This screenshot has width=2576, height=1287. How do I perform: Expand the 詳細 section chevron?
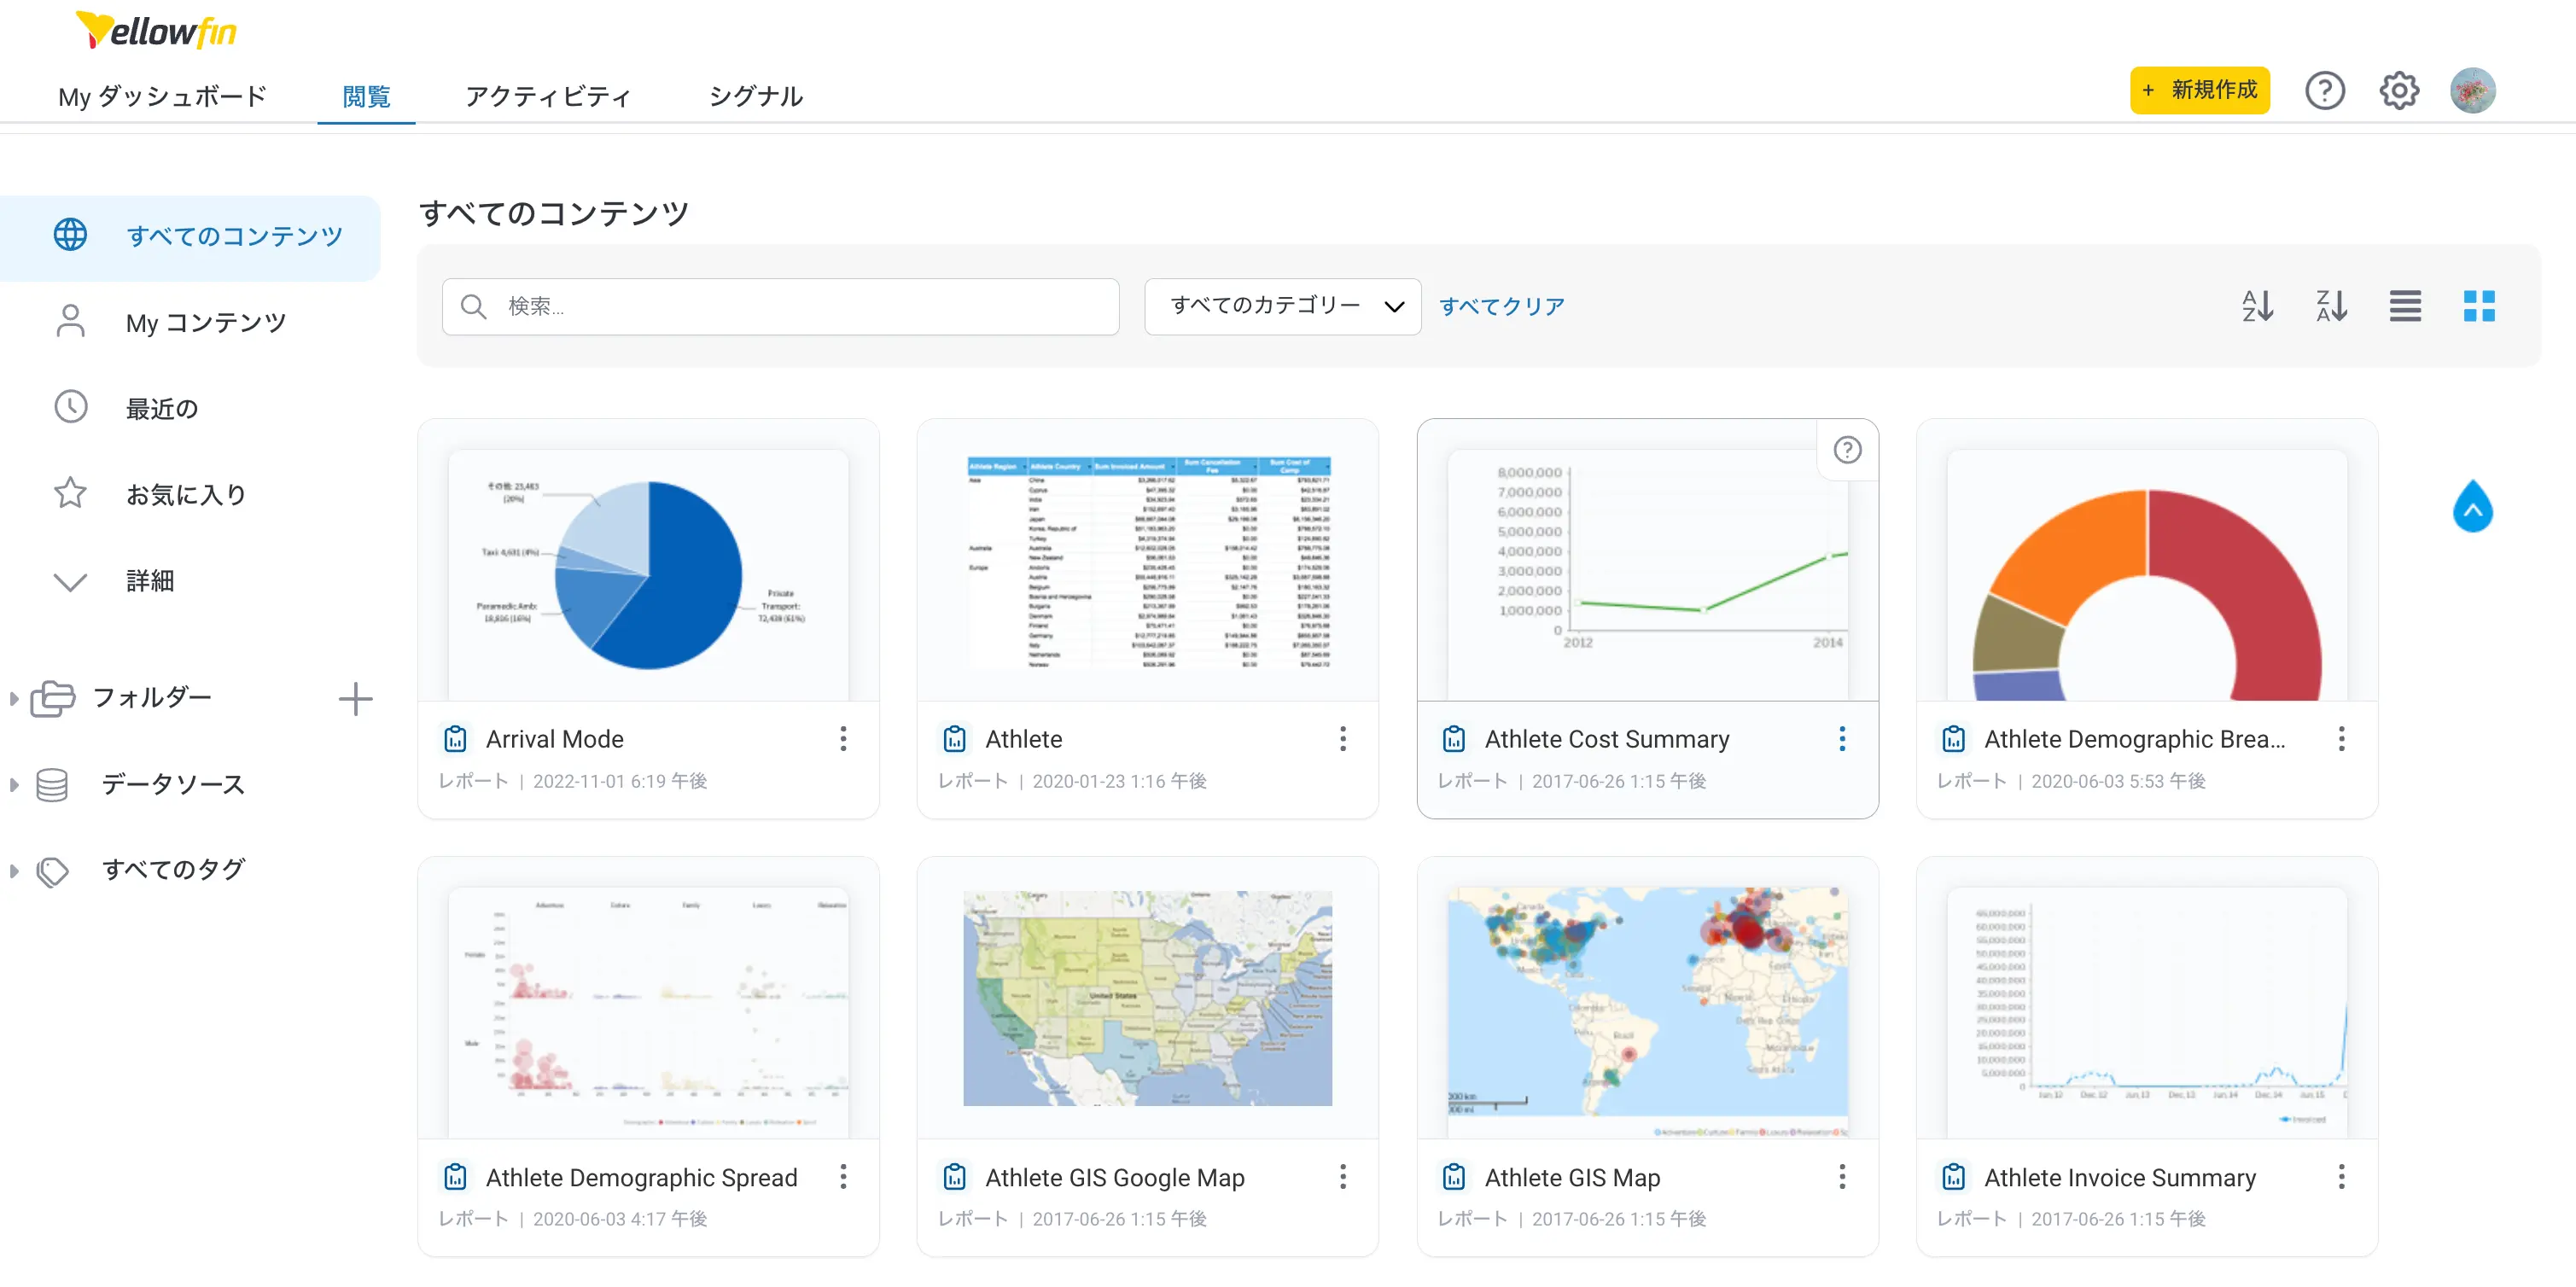(x=70, y=581)
